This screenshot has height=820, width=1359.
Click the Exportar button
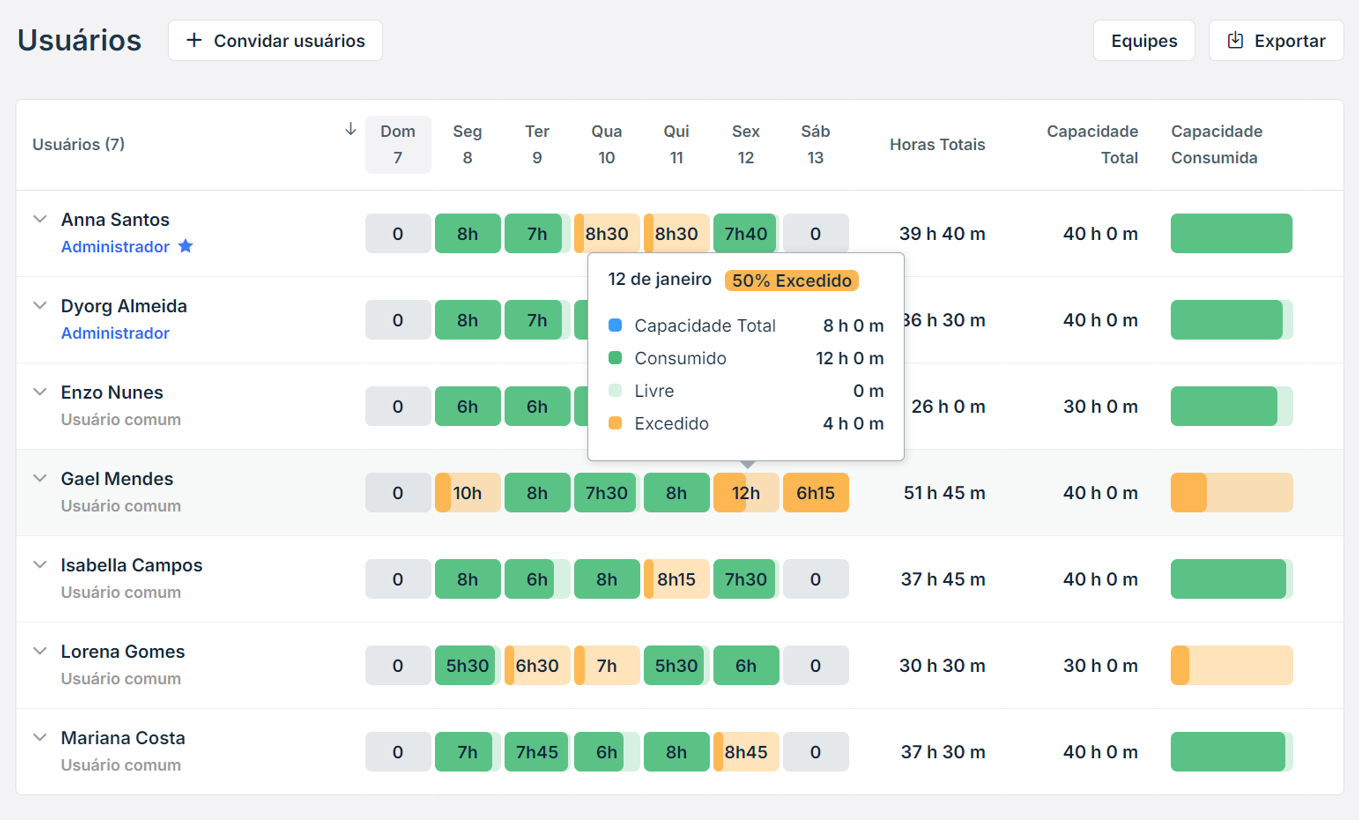[1276, 41]
